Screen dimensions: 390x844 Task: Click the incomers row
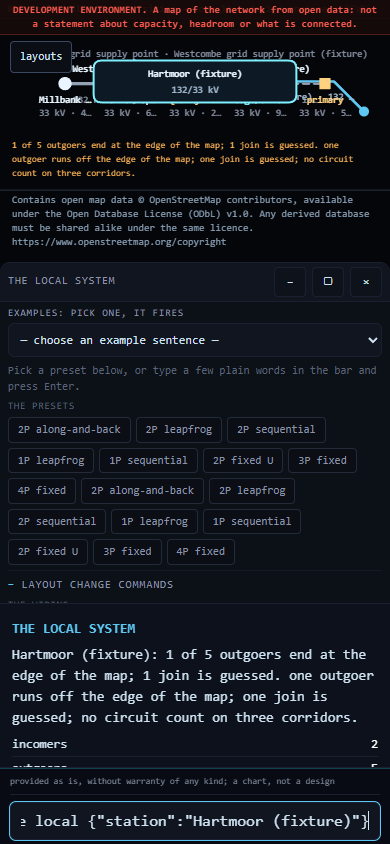click(195, 744)
